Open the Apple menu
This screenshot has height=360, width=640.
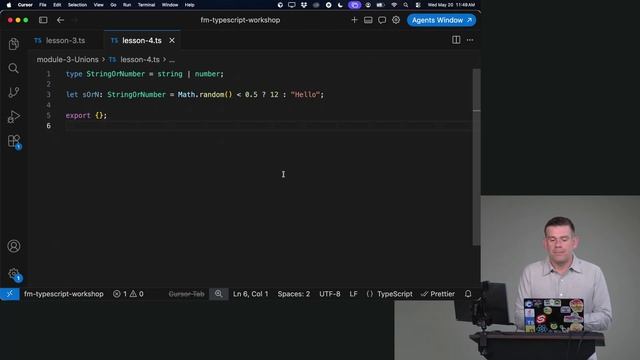[x=9, y=5]
